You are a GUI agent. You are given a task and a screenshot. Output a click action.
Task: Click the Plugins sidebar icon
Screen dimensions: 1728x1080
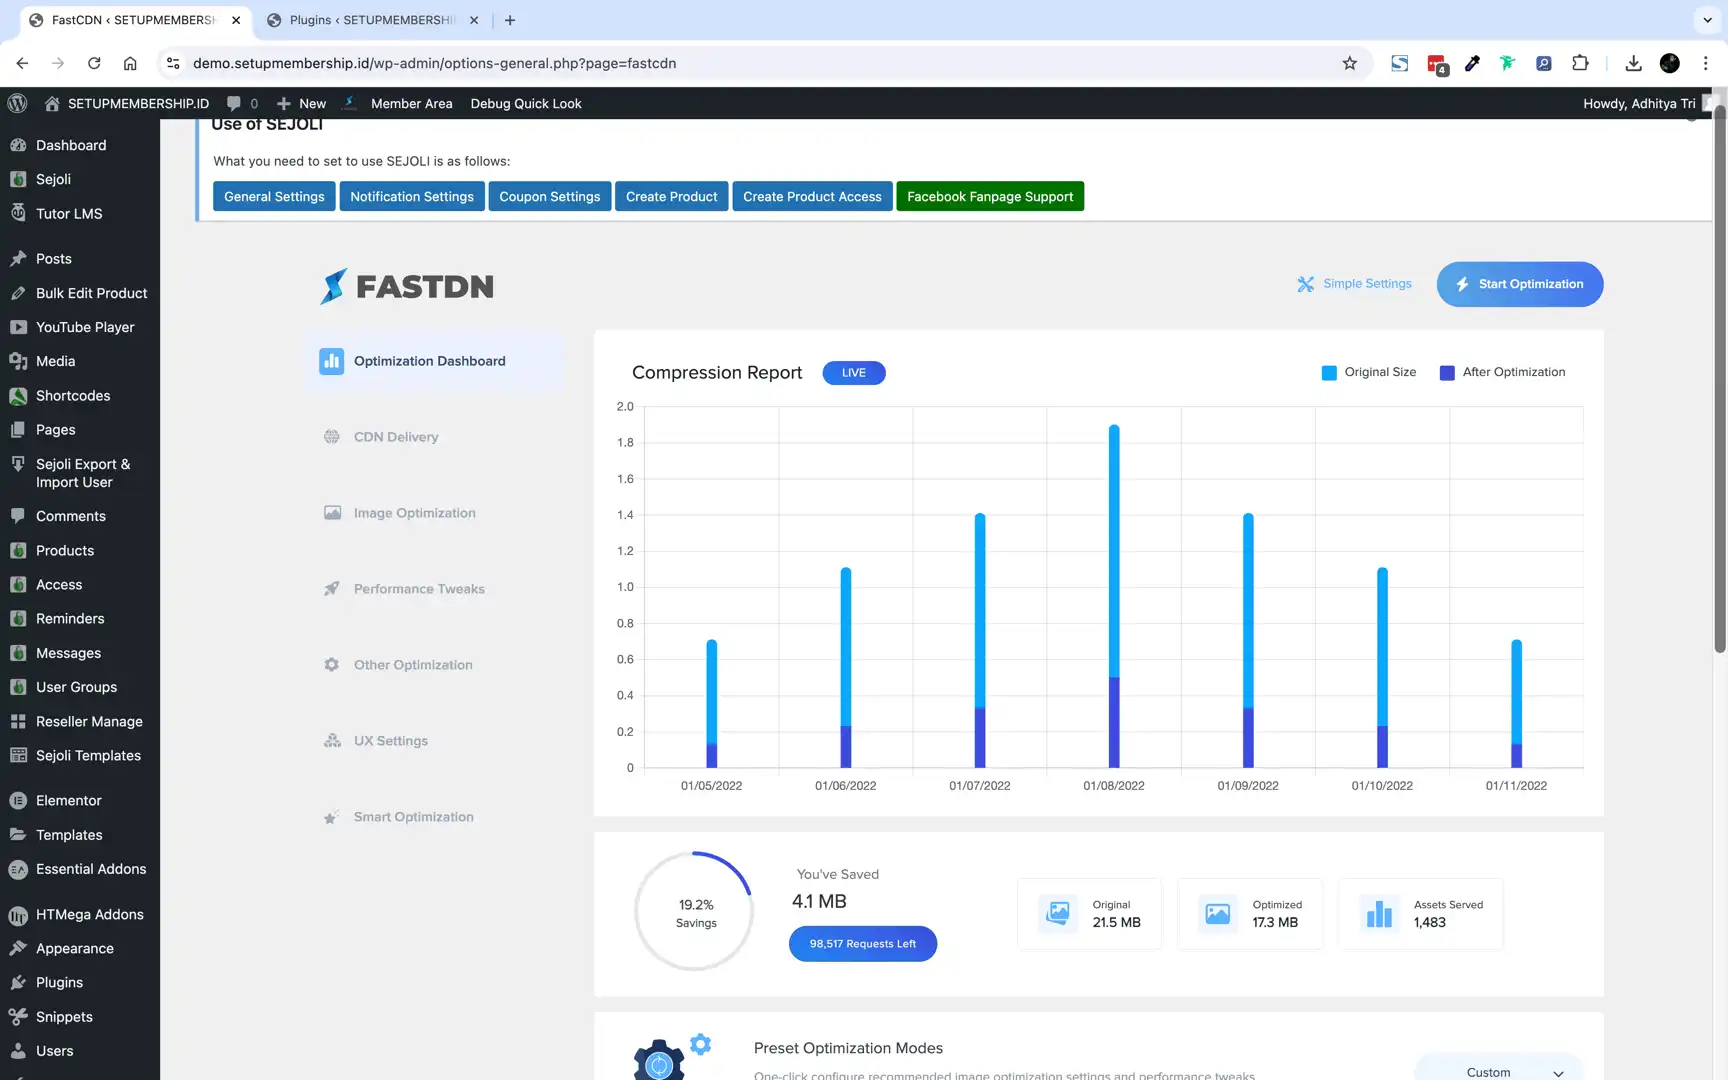coord(18,983)
